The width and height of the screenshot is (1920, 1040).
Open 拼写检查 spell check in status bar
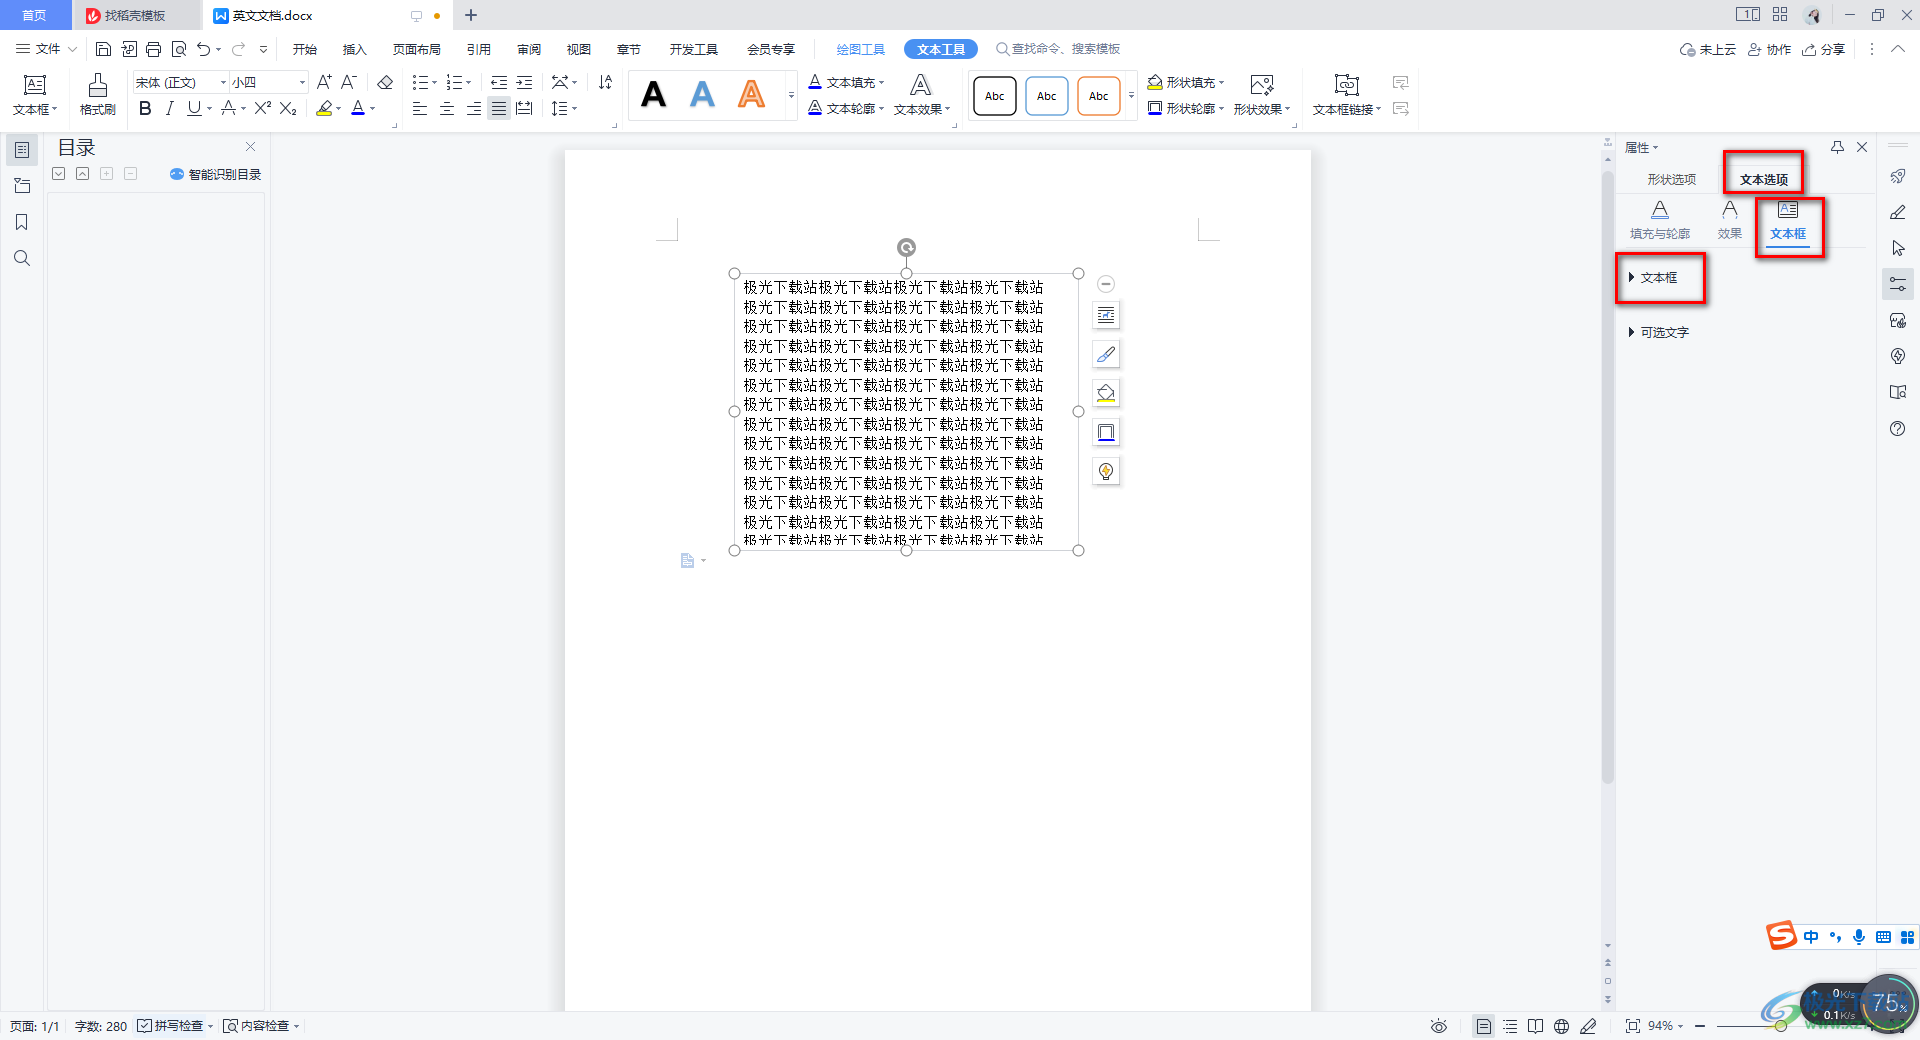(176, 1026)
